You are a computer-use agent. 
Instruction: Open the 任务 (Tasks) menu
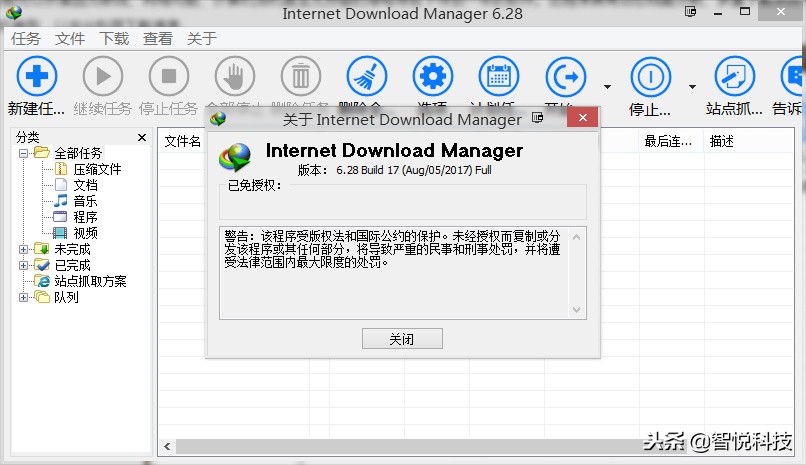click(x=26, y=39)
